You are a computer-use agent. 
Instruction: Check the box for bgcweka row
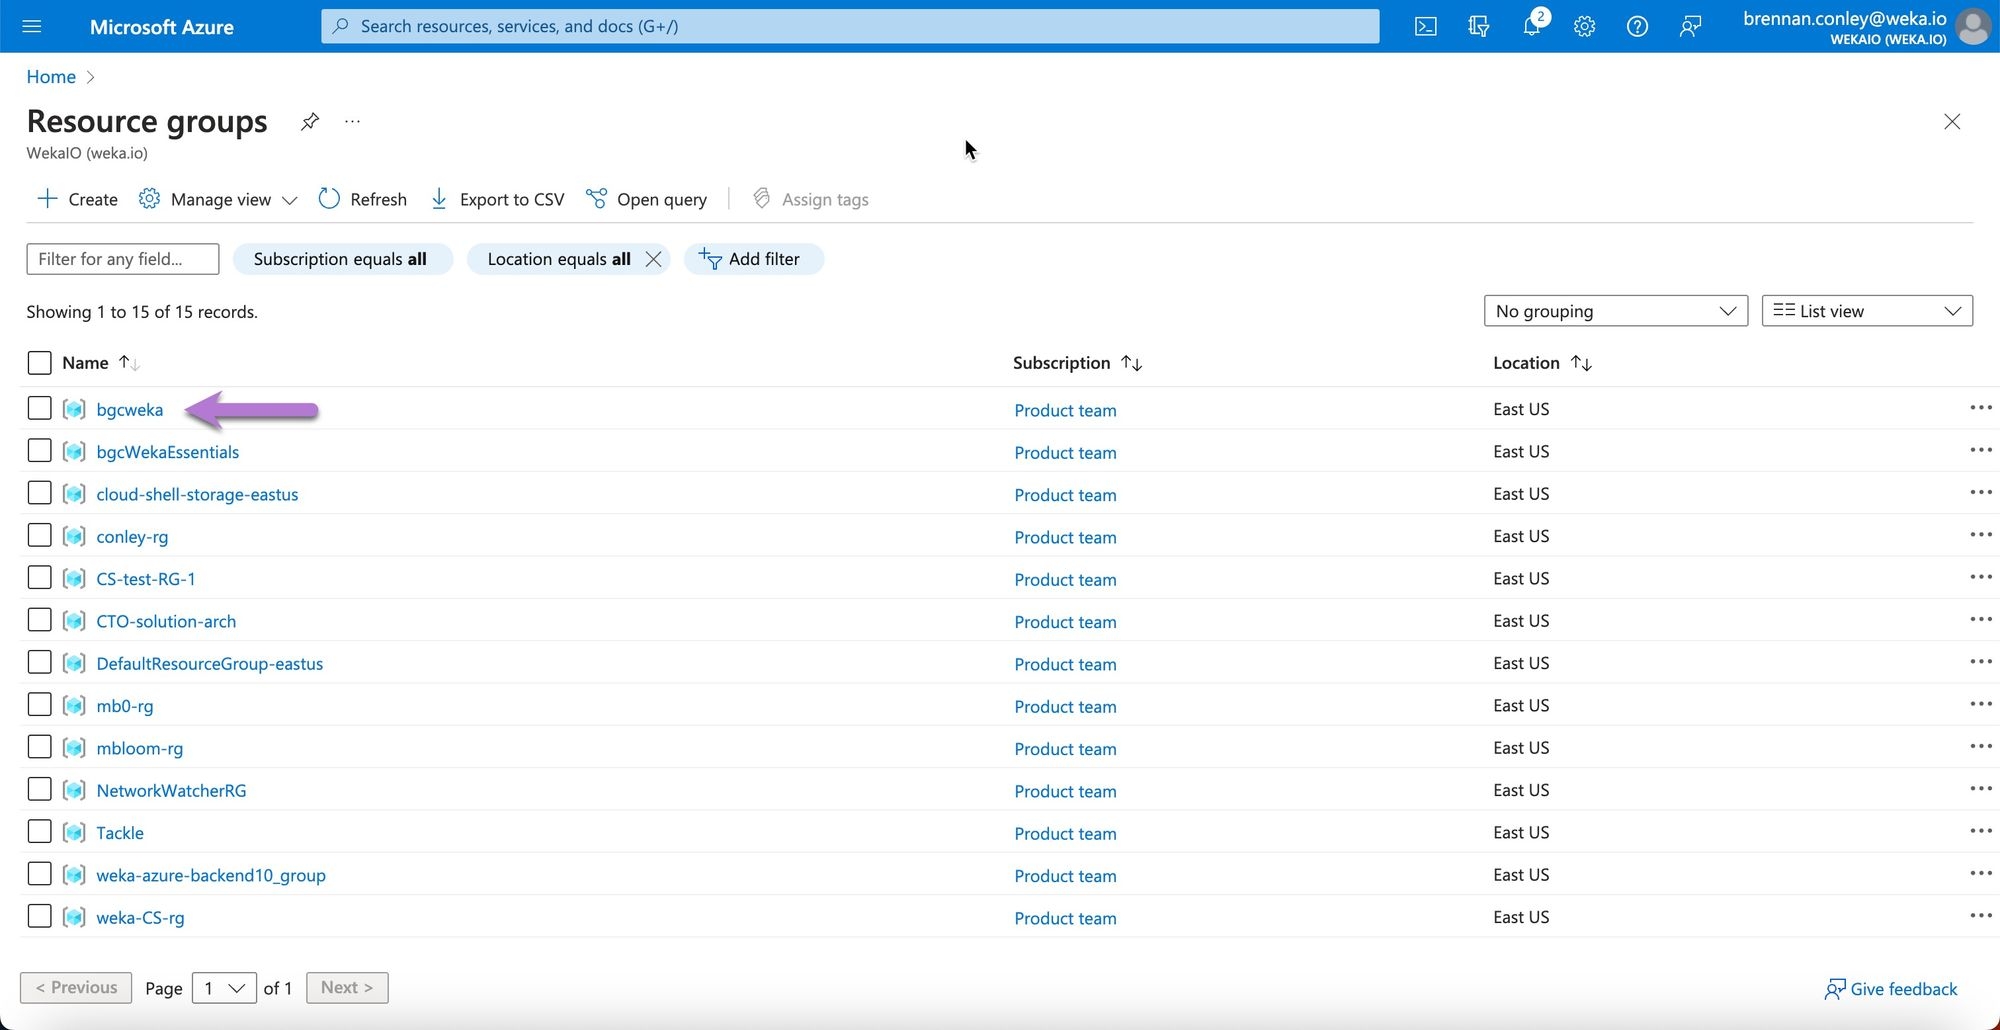point(39,409)
